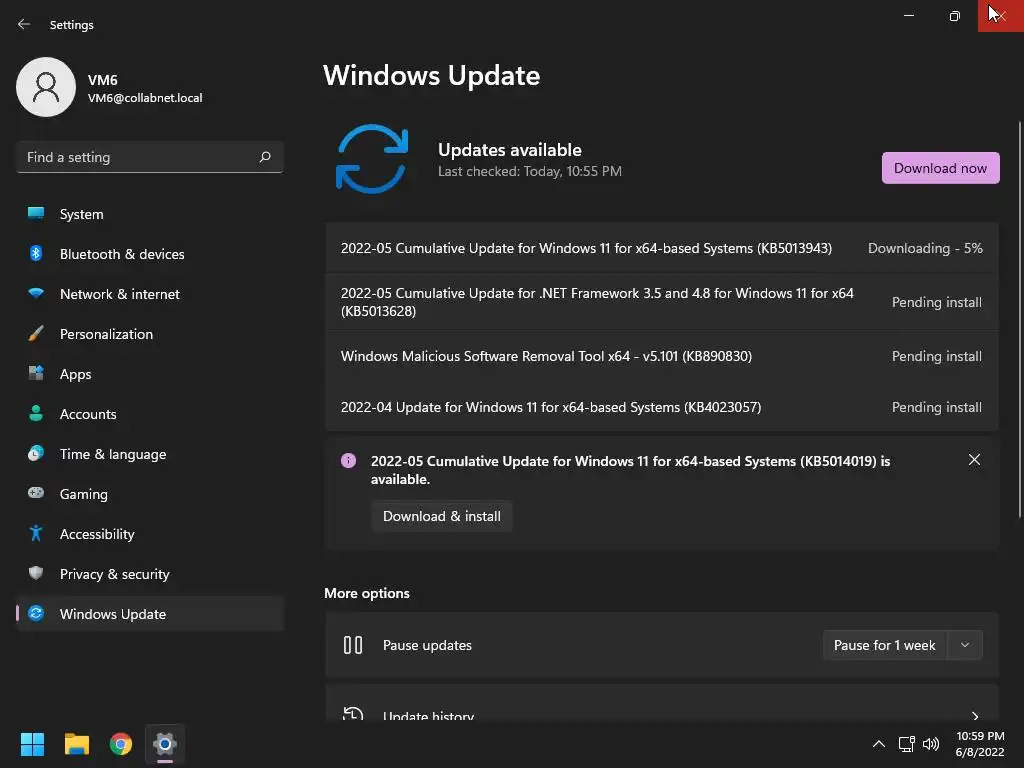The height and width of the screenshot is (768, 1024).
Task: Click the Privacy & security shield icon
Action: pos(36,573)
